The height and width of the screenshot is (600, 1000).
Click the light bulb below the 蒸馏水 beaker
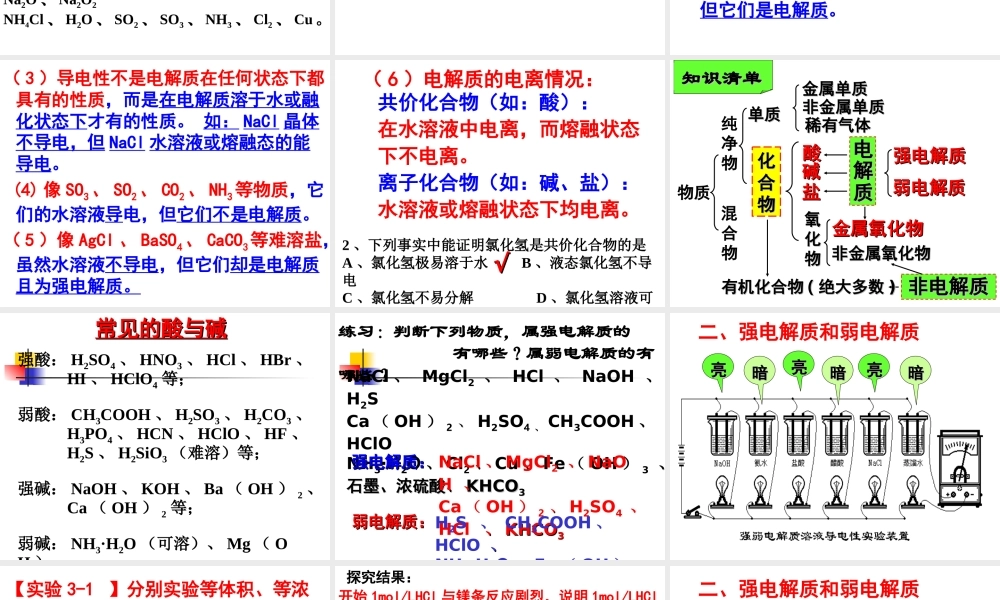(x=913, y=491)
